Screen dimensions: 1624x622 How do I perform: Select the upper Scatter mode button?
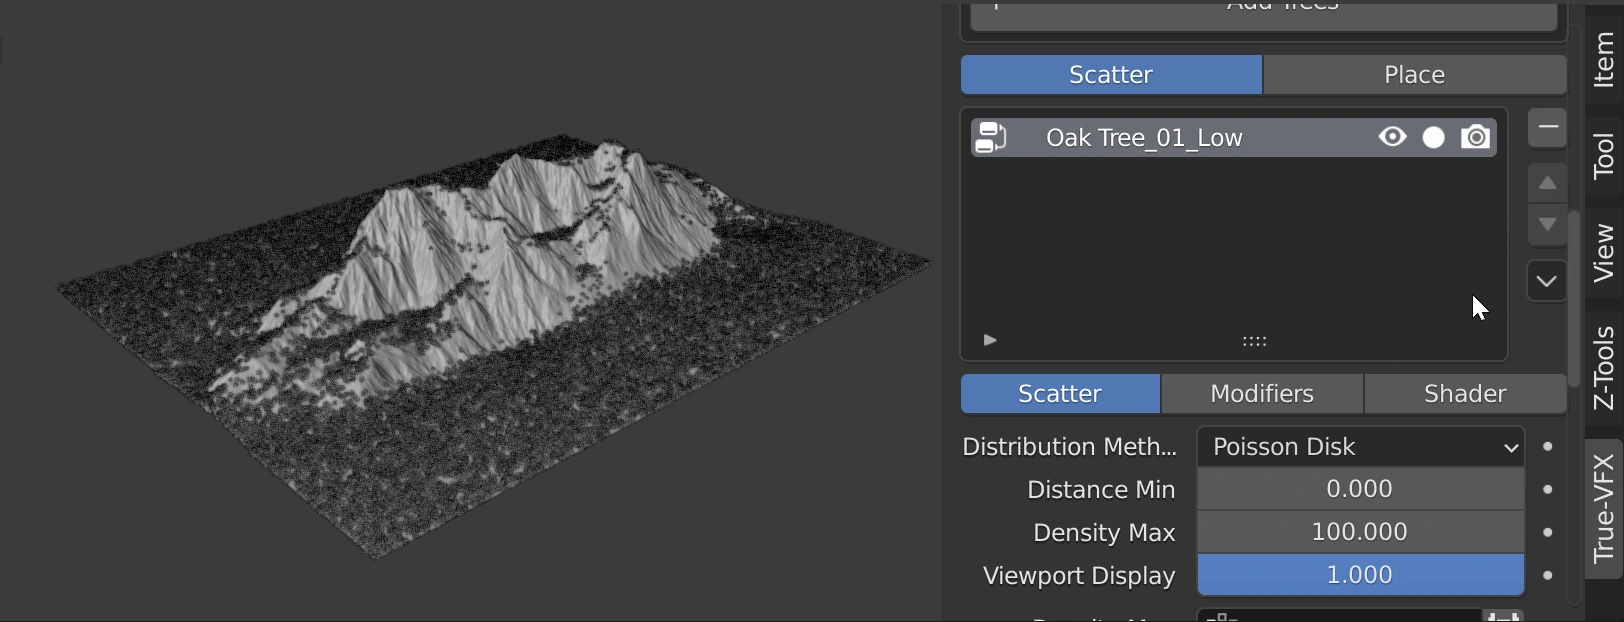coord(1111,75)
